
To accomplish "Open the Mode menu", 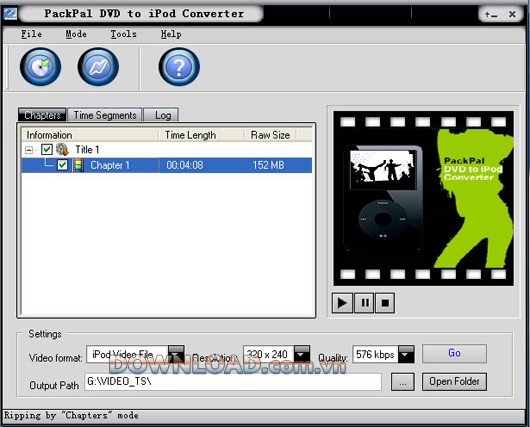I will click(76, 34).
